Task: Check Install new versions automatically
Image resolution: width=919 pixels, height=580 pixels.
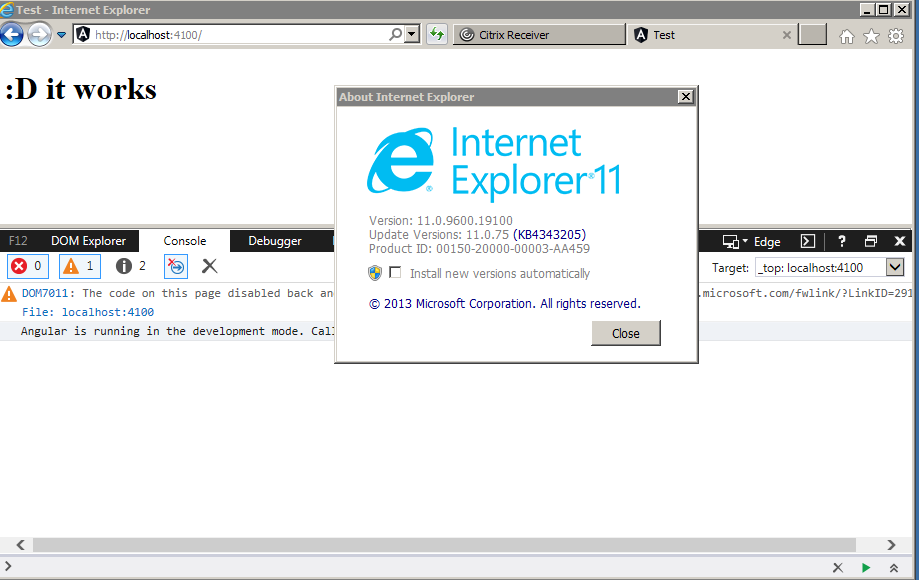Action: (396, 272)
